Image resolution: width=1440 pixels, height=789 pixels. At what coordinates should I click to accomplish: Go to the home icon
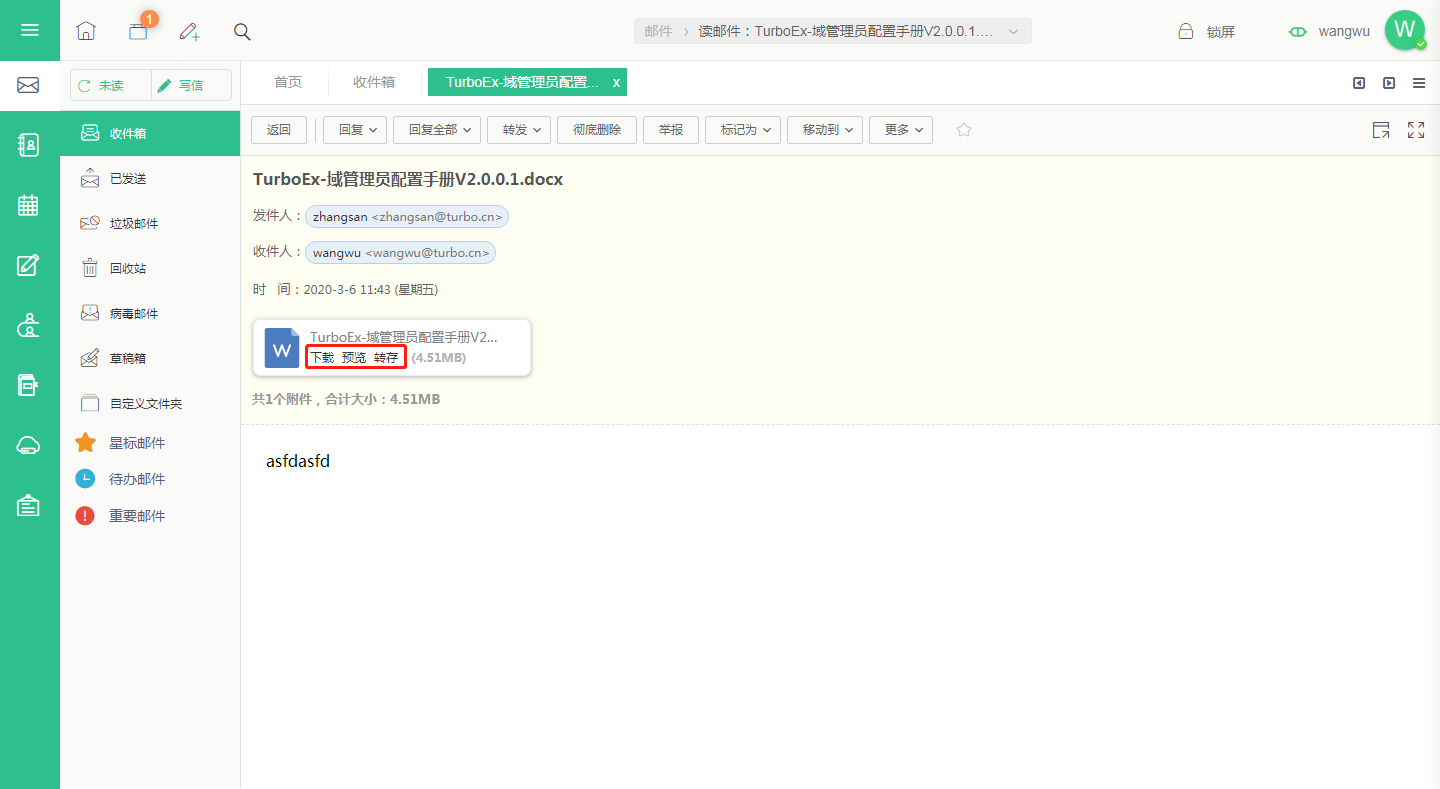pos(86,31)
